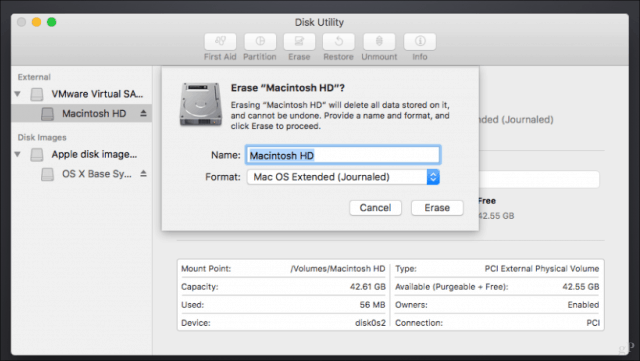Image resolution: width=640 pixels, height=361 pixels.
Task: Click the Cancel button
Action: click(x=375, y=207)
